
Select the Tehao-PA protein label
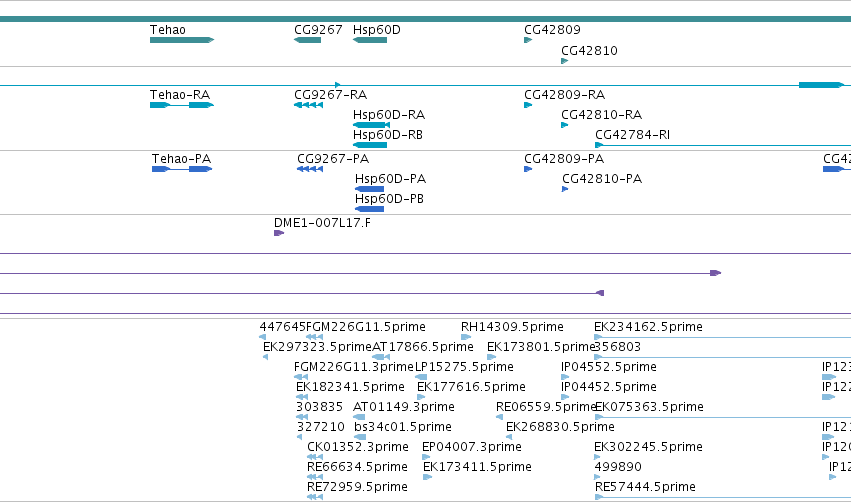(181, 159)
